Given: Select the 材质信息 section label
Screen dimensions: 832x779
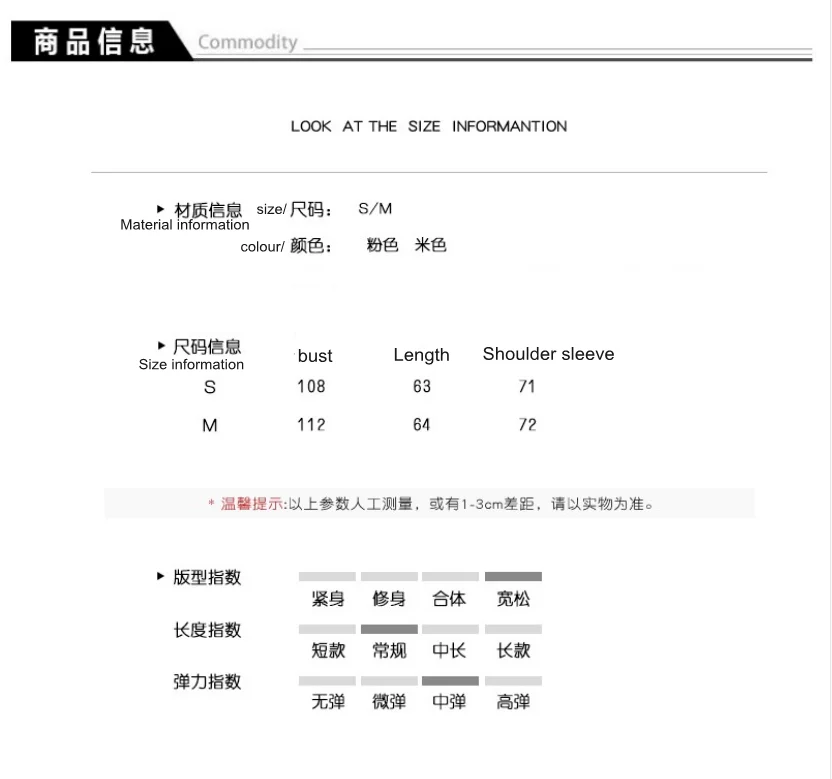Looking at the screenshot, I should click(207, 210).
